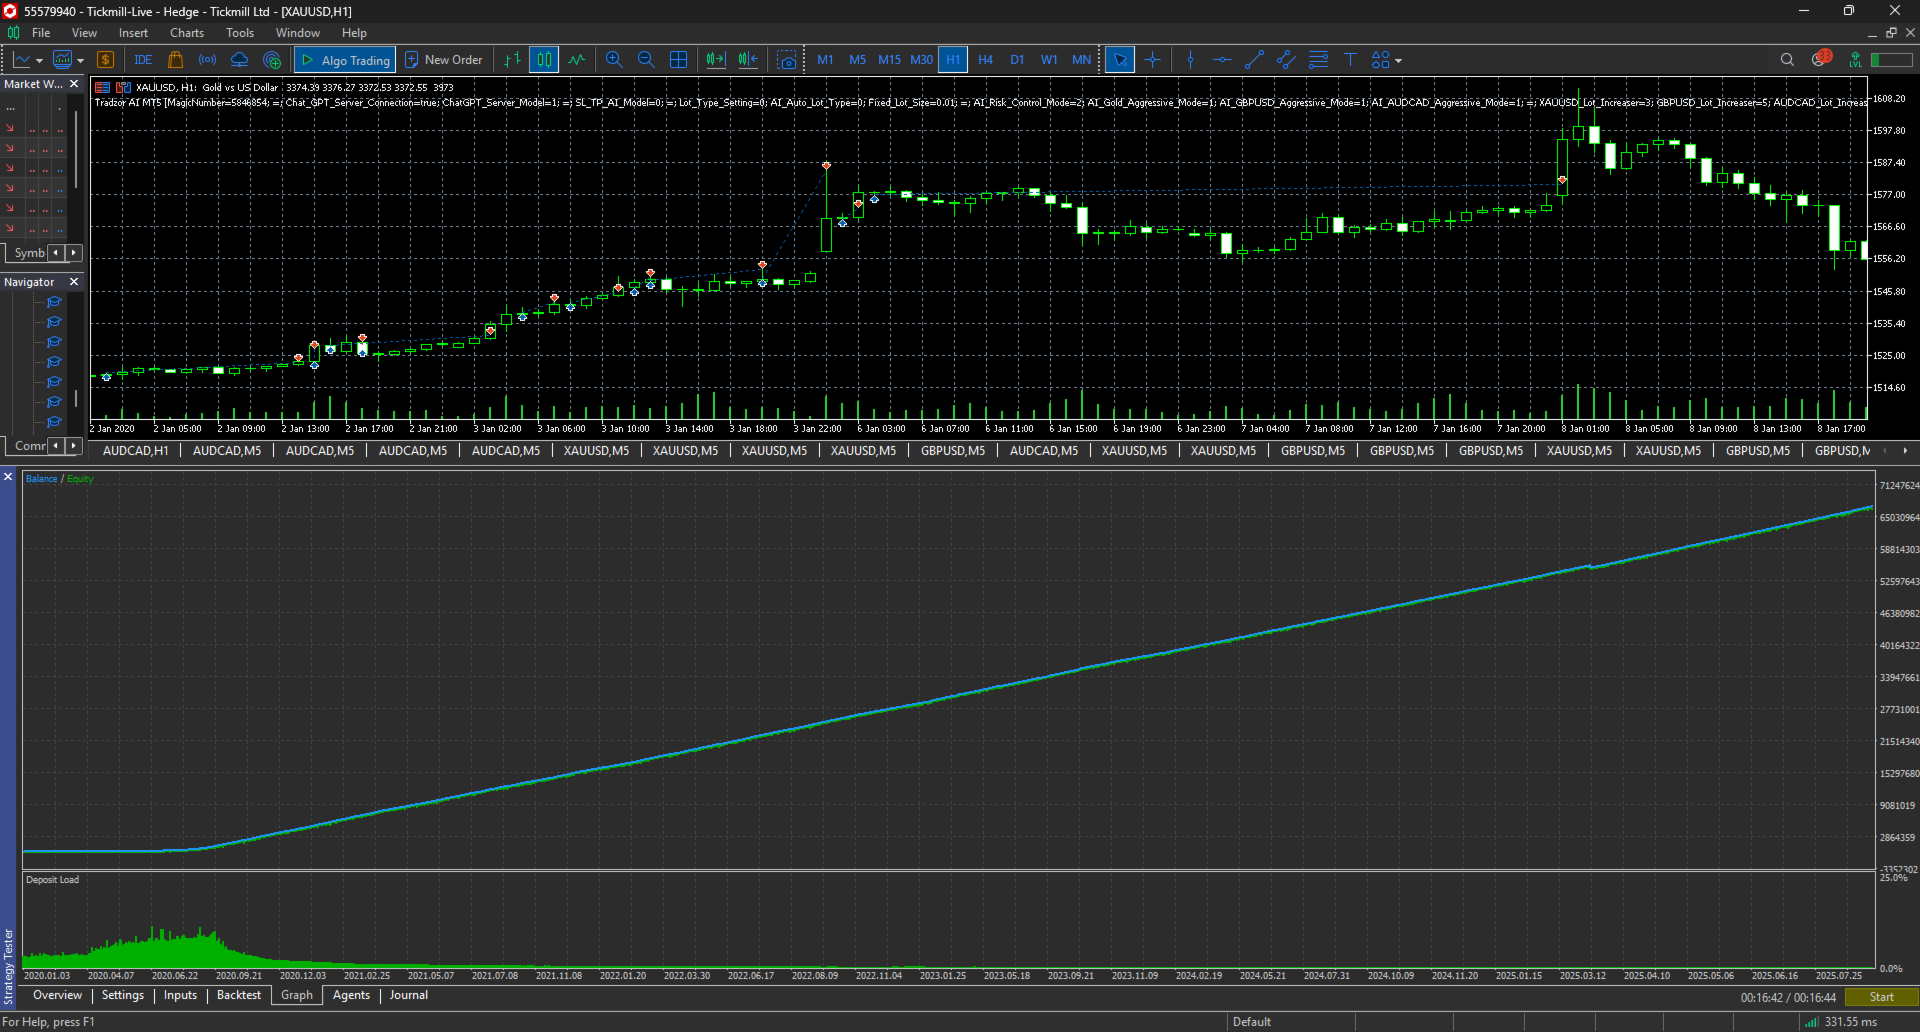Click New Order button
This screenshot has height=1032, width=1920.
(443, 60)
